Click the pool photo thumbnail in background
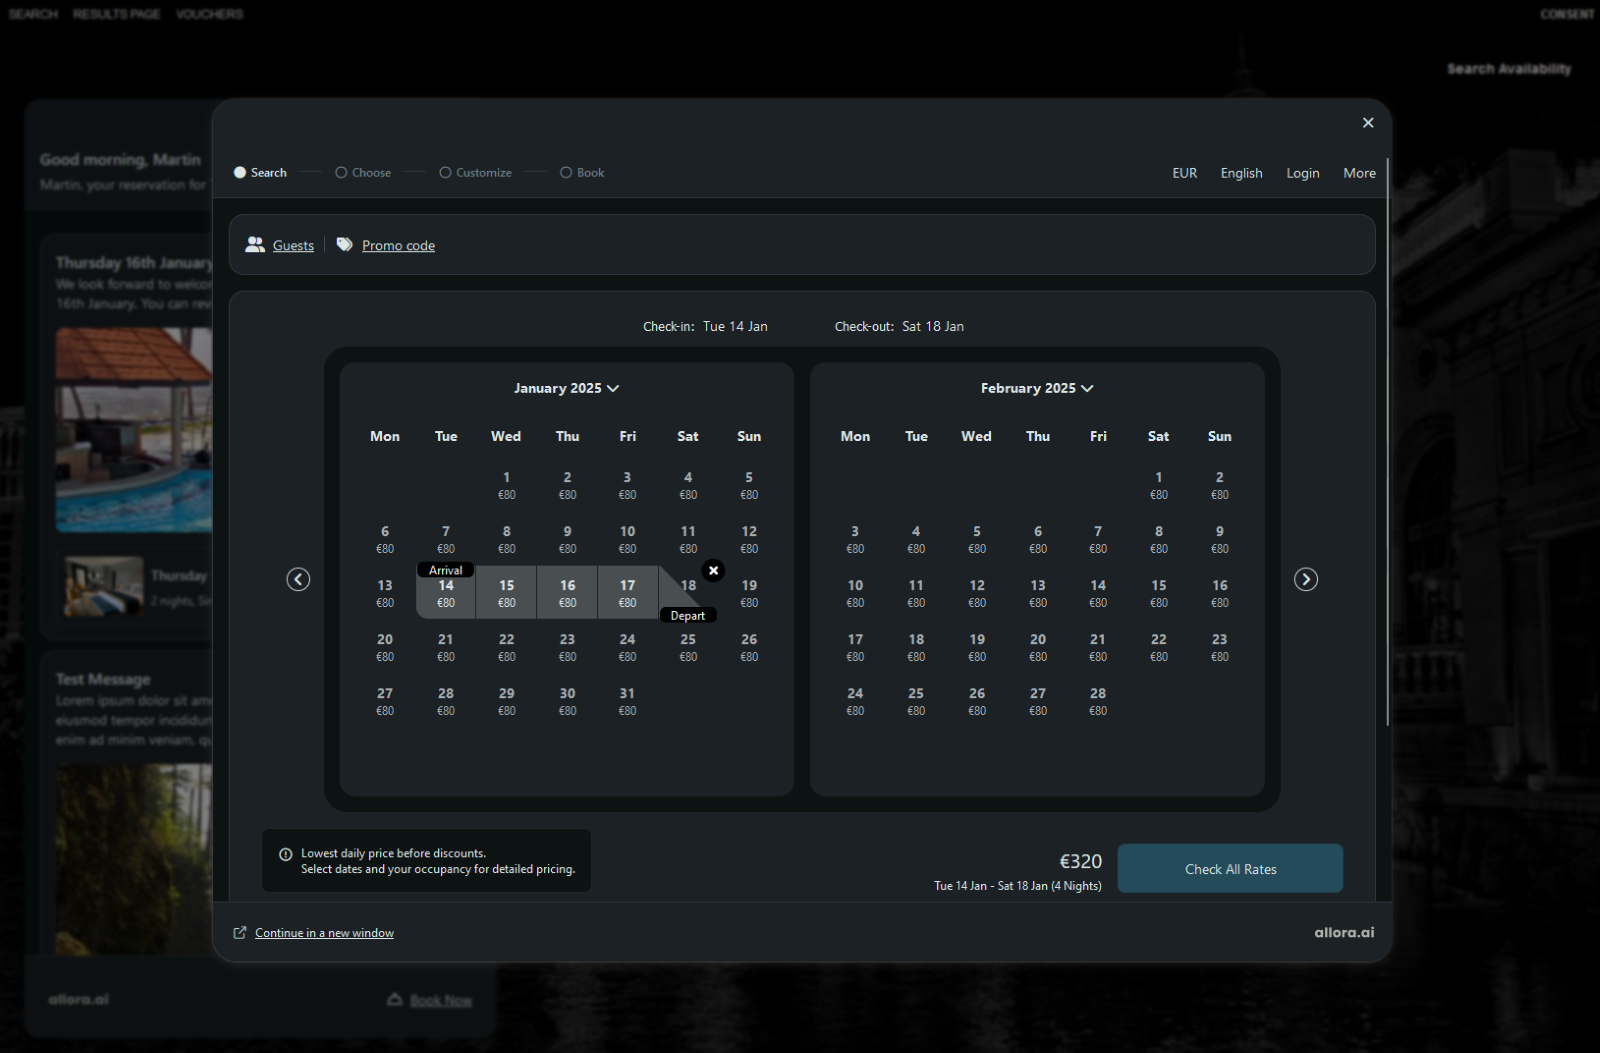The height and width of the screenshot is (1053, 1600). point(134,430)
